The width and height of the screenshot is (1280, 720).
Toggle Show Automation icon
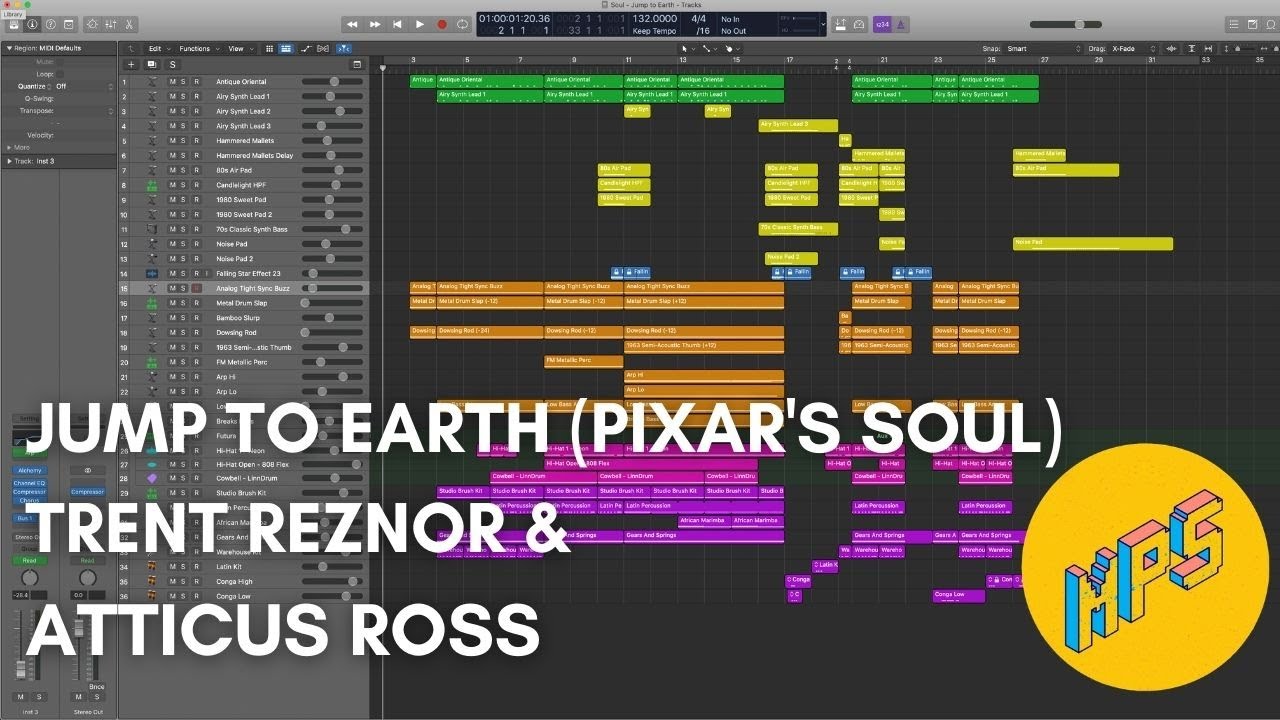307,48
